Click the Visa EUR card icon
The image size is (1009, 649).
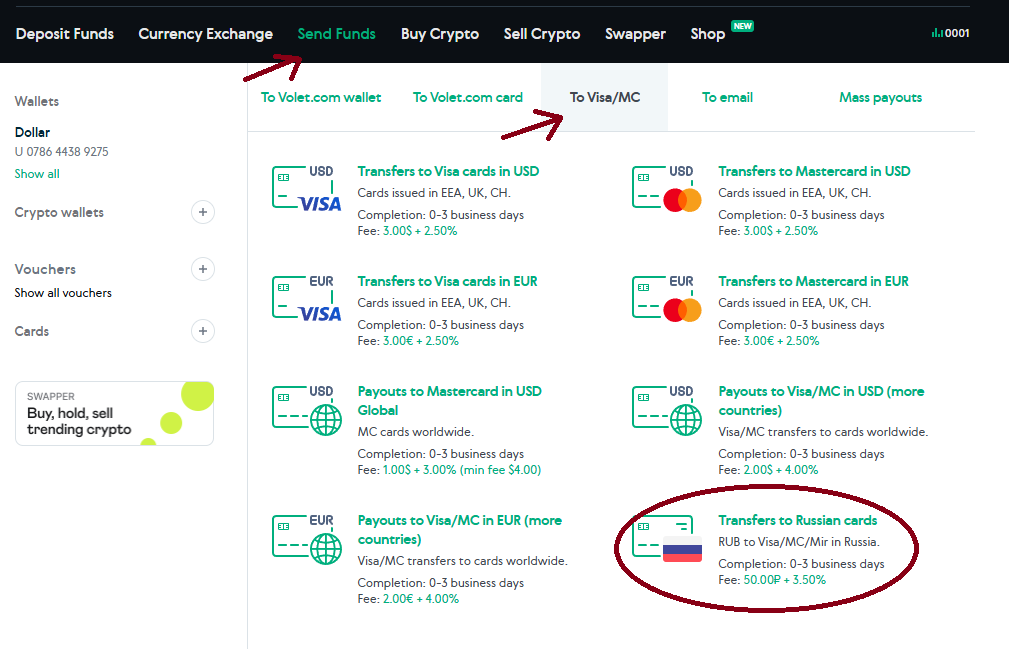pyautogui.click(x=306, y=299)
